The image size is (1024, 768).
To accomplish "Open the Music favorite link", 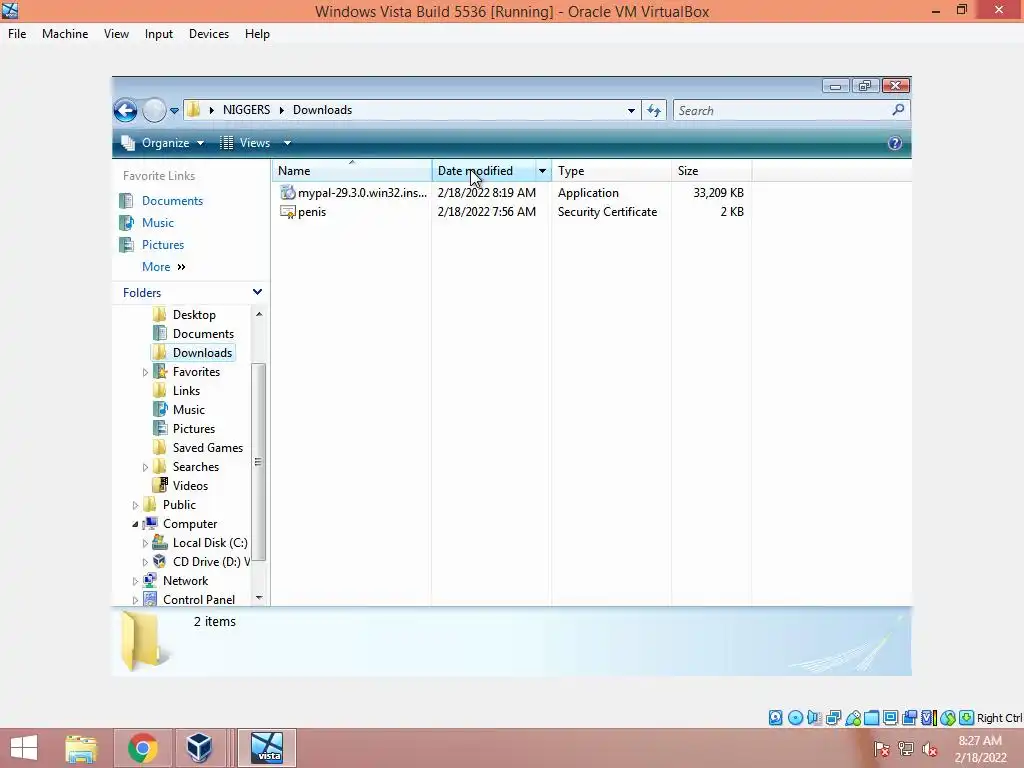I will tap(158, 223).
